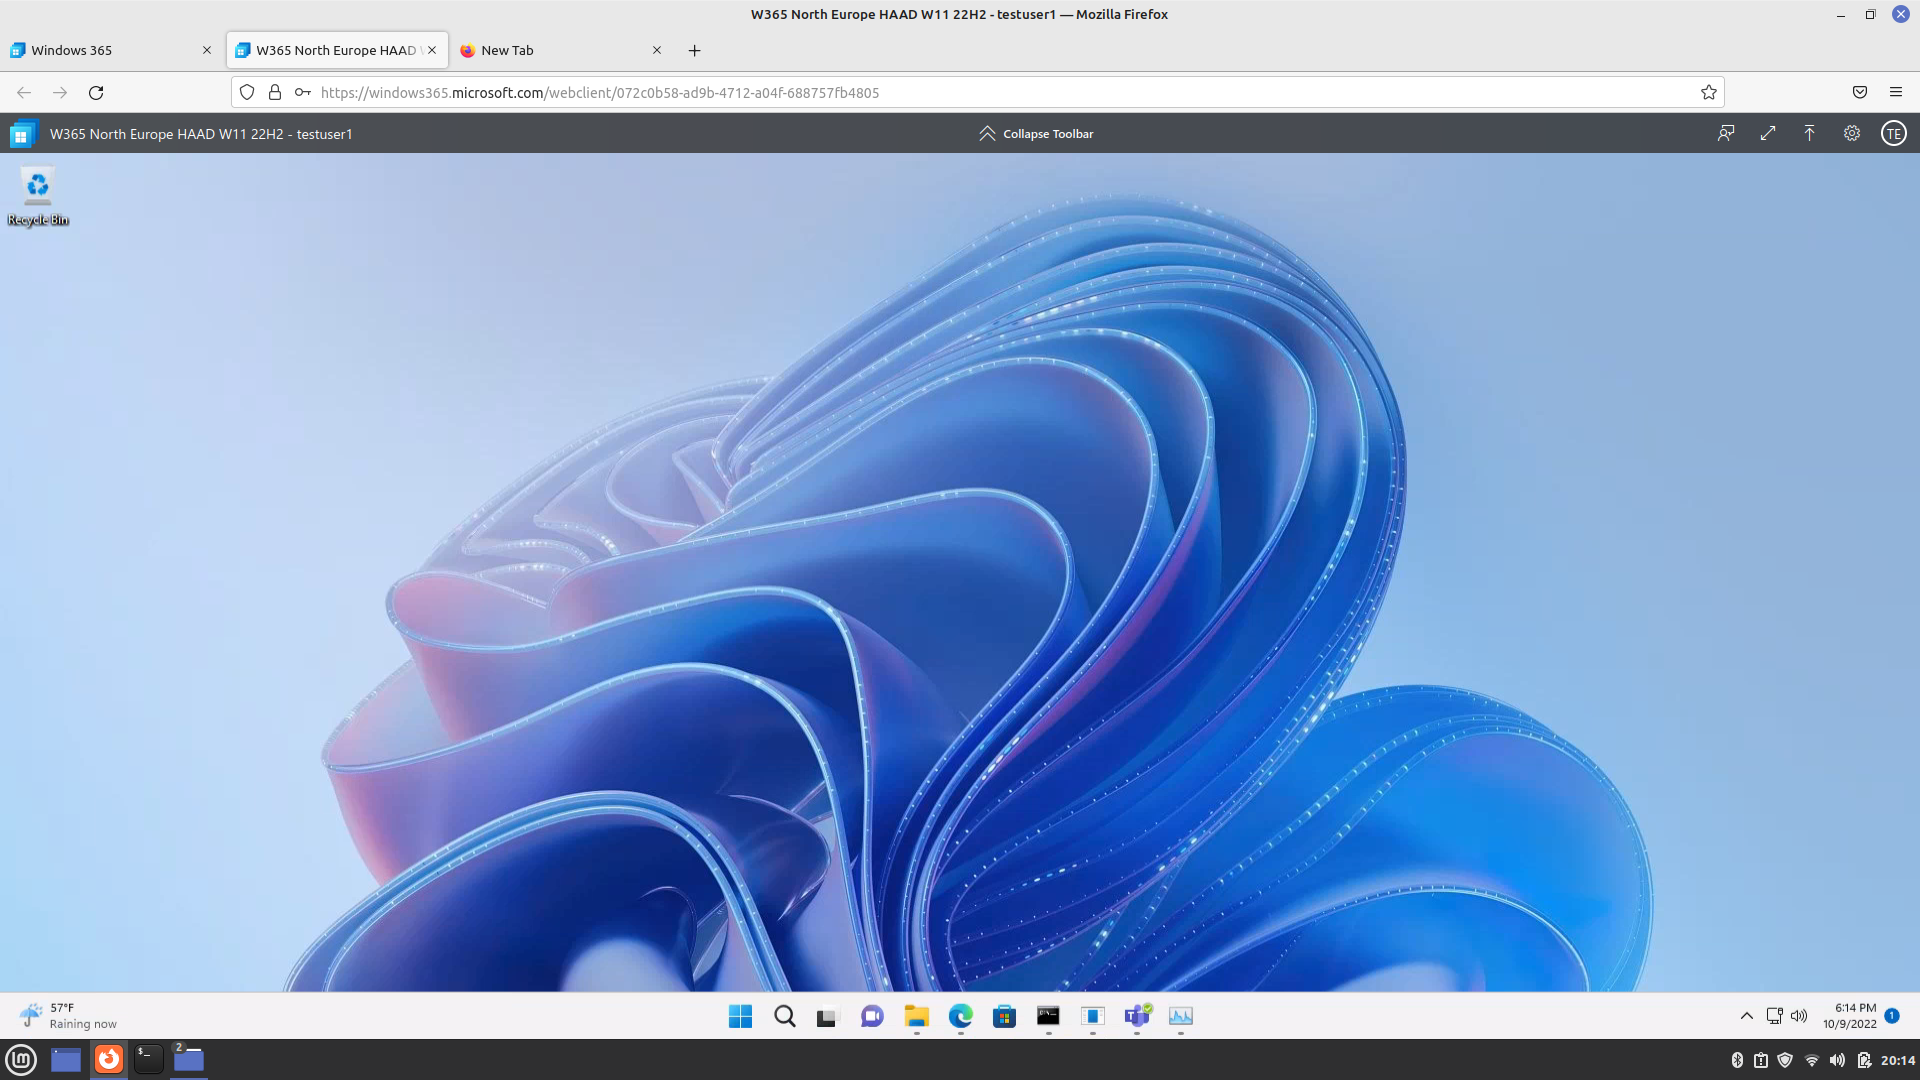
Task: Switch to the Windows 365 browser tab
Action: pos(111,50)
